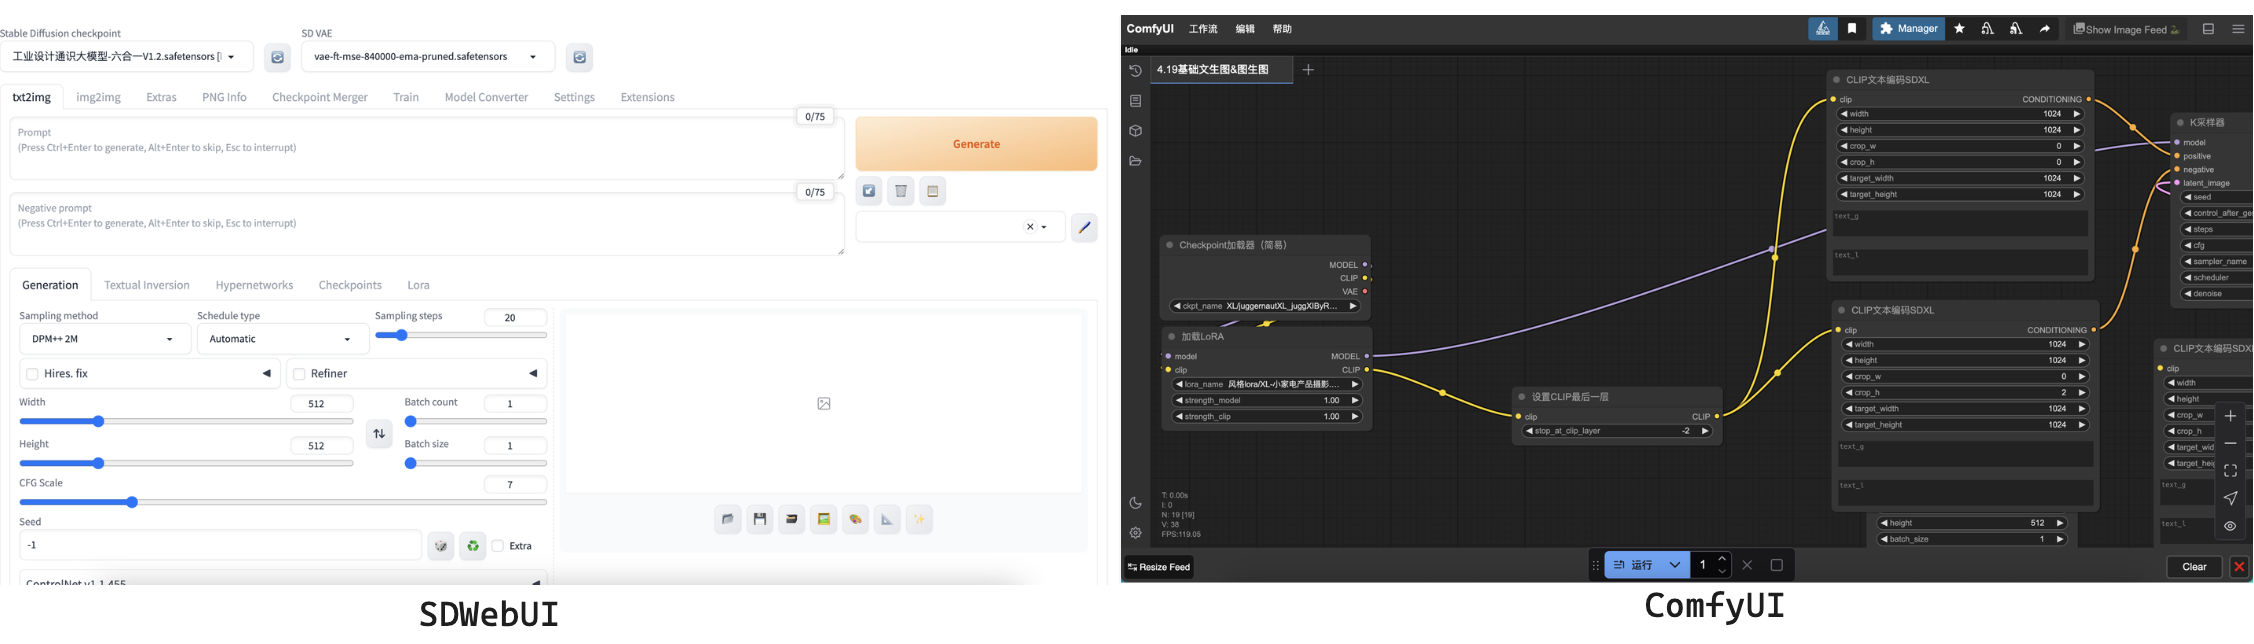This screenshot has height=644, width=2254.
Task: Open the SD VAE dropdown
Action: [x=427, y=57]
